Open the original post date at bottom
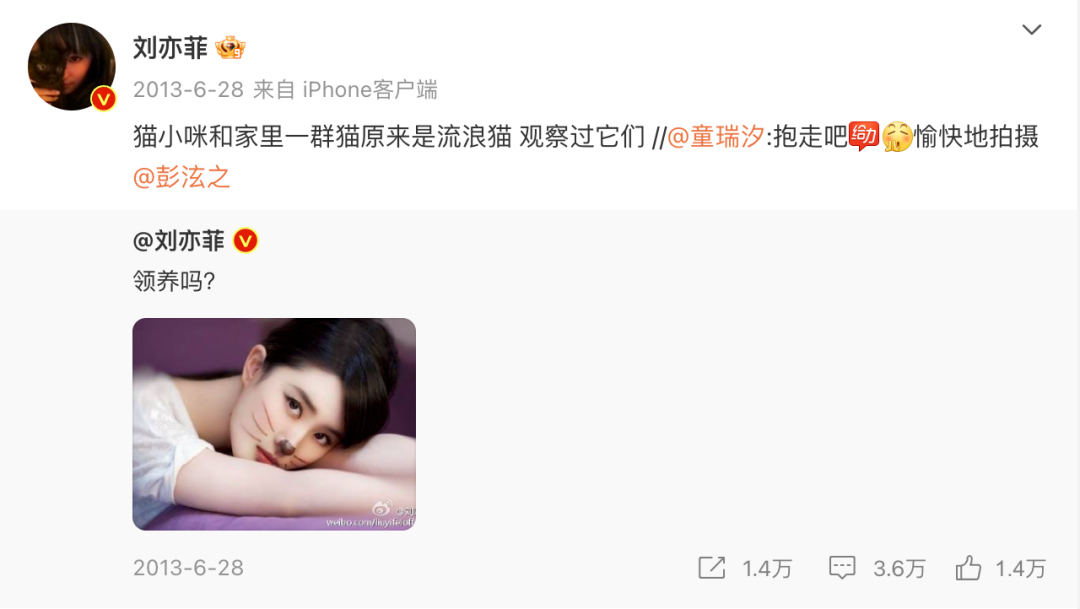Viewport: 1080px width, 609px height. click(x=188, y=568)
